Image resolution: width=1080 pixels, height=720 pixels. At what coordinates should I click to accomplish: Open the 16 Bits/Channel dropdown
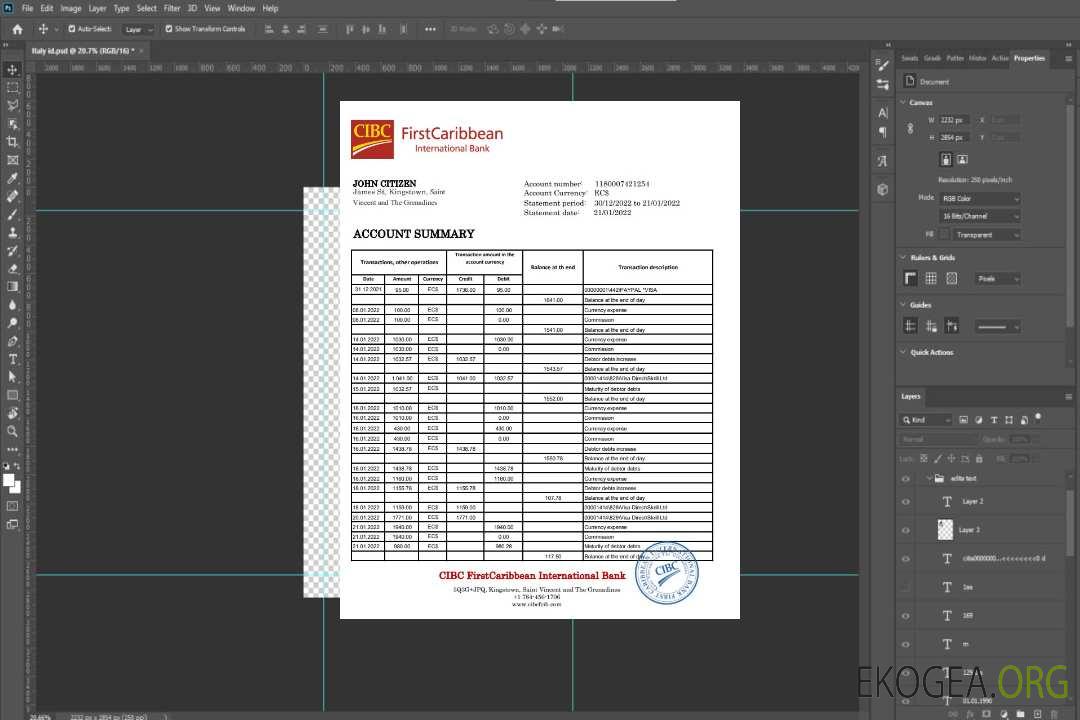980,216
